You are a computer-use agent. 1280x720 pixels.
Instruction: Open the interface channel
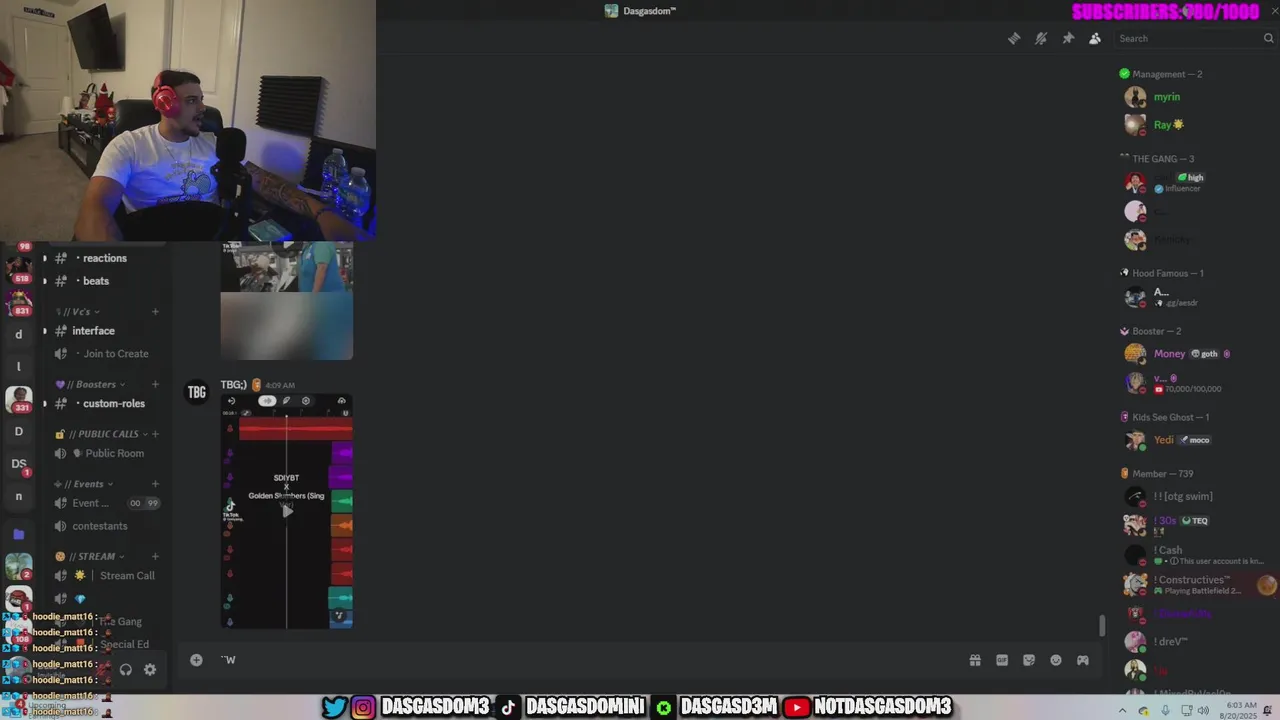[x=93, y=331]
